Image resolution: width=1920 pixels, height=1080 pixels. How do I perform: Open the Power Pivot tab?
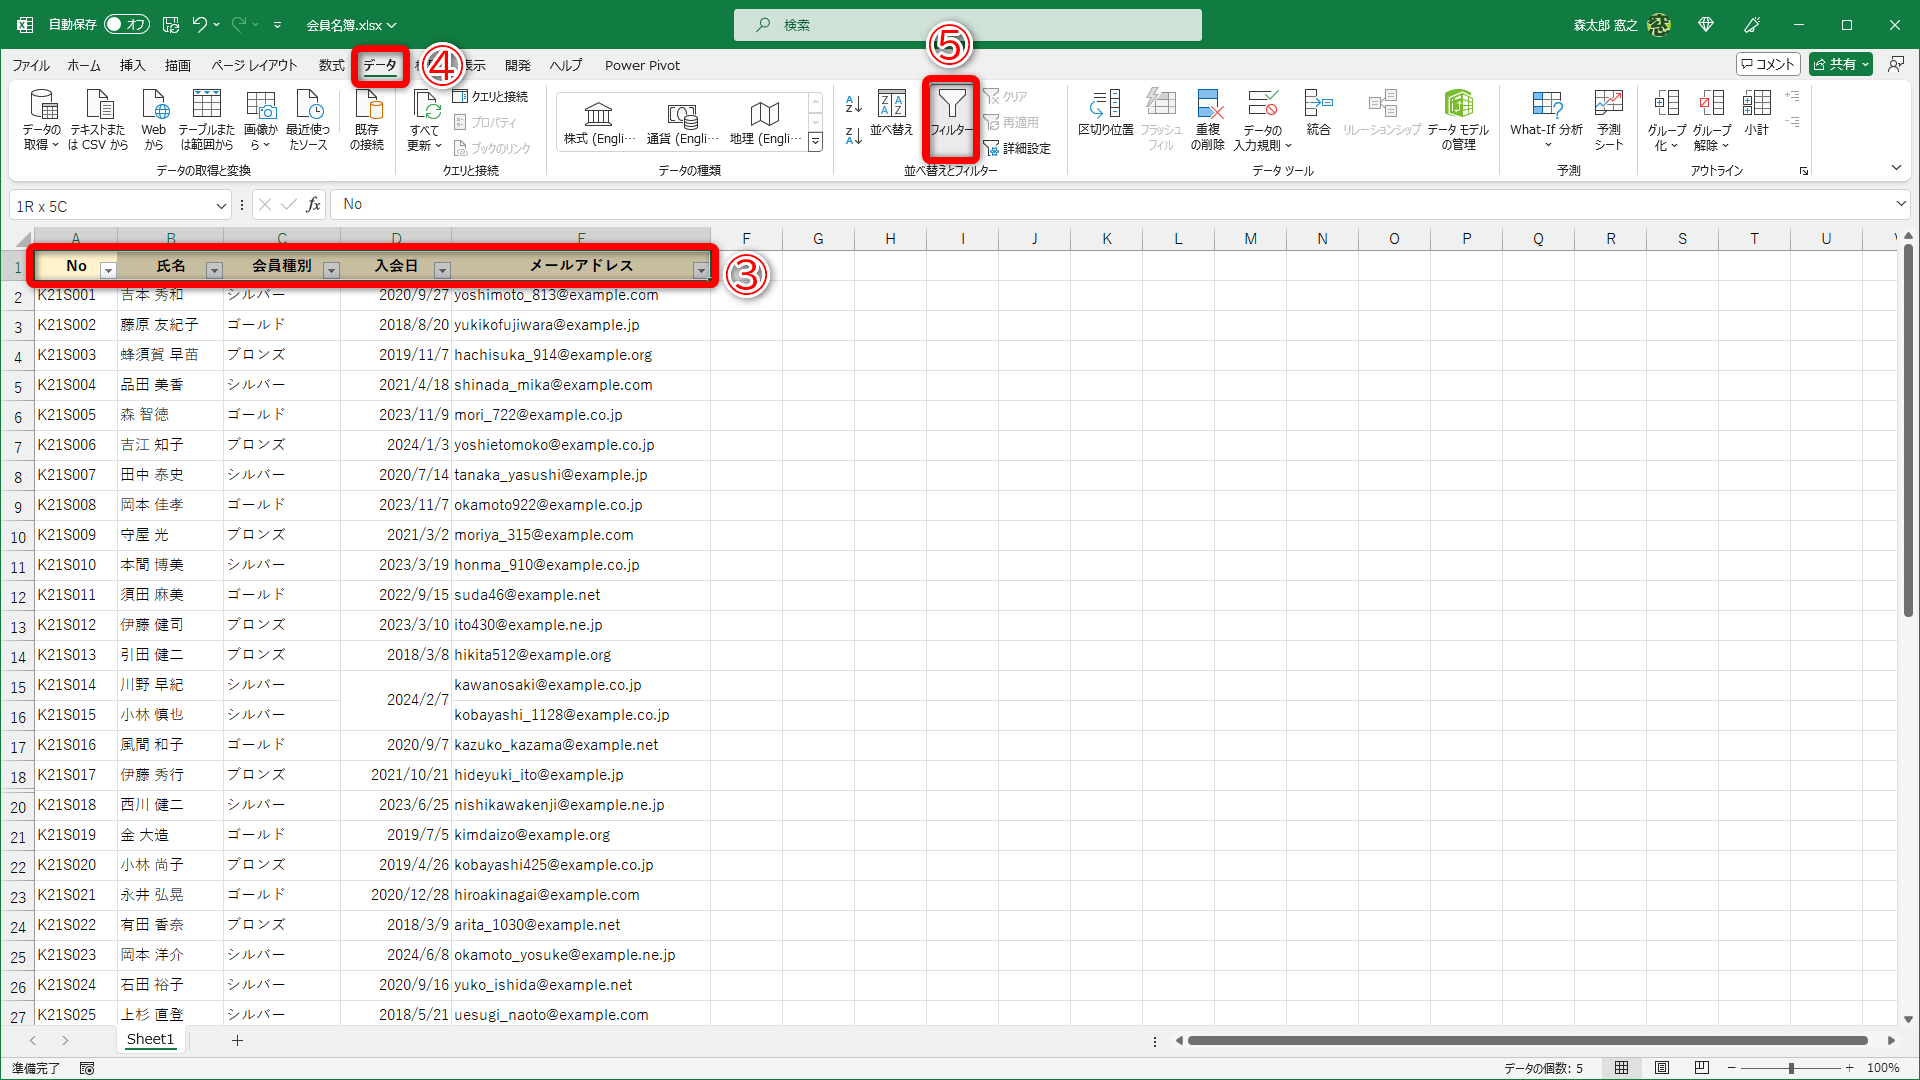[x=642, y=65]
